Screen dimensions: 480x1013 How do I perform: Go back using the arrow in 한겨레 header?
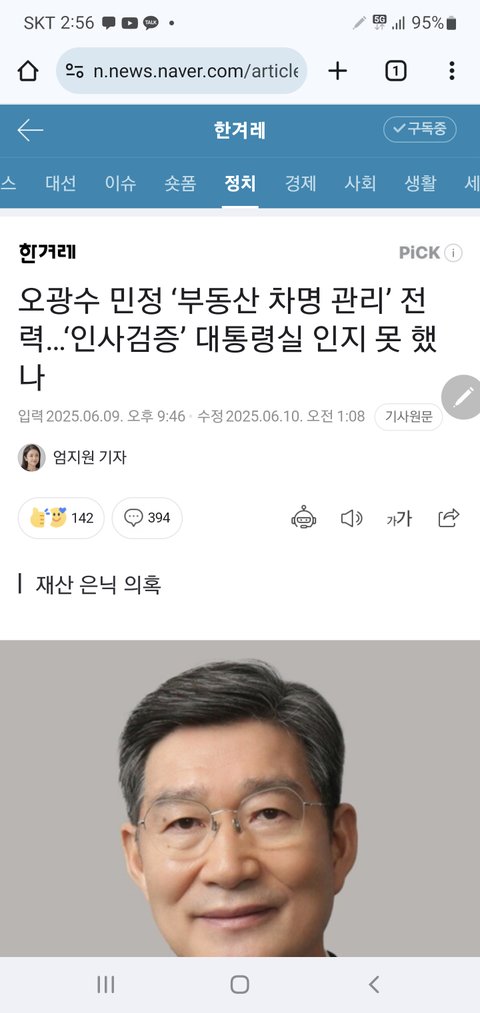pos(30,130)
